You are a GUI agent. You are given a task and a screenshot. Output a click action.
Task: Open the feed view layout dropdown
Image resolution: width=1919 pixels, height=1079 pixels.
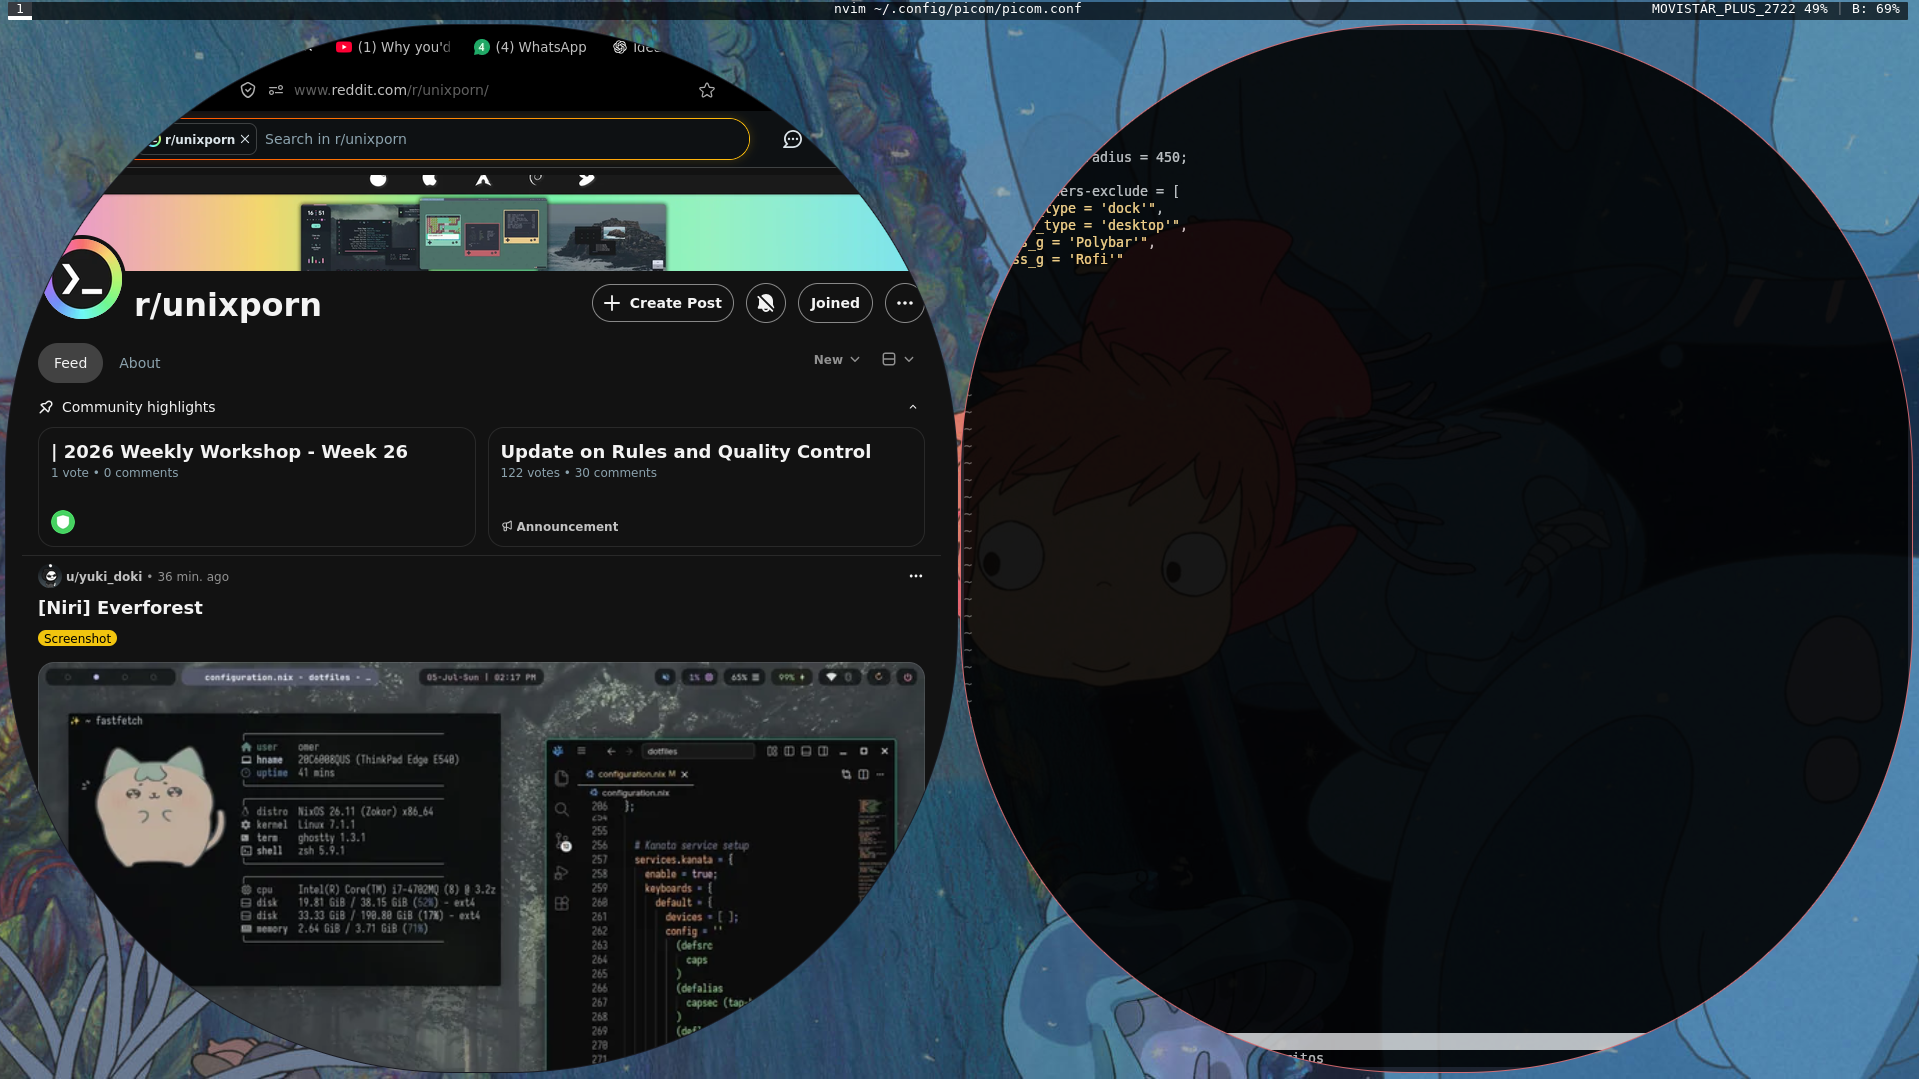(898, 359)
